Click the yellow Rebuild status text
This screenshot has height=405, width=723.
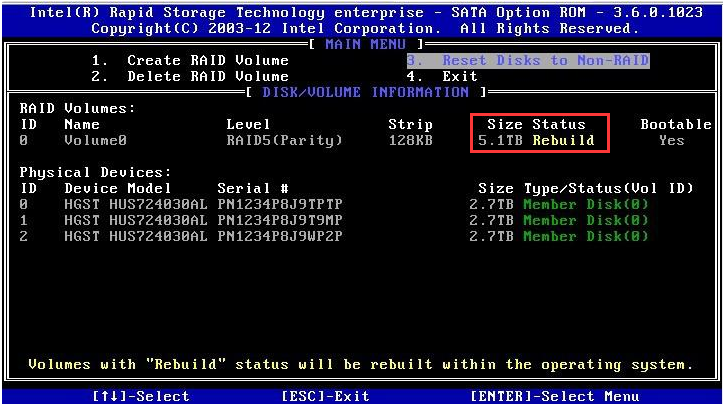point(563,141)
